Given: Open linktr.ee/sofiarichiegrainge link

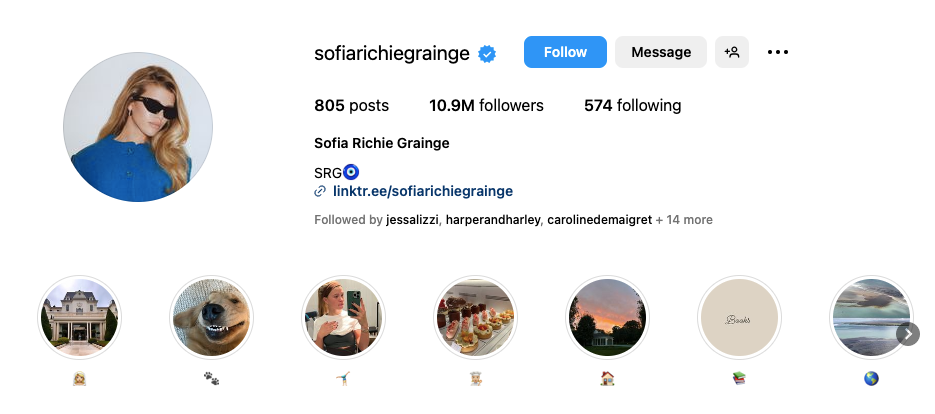Looking at the screenshot, I should (422, 191).
